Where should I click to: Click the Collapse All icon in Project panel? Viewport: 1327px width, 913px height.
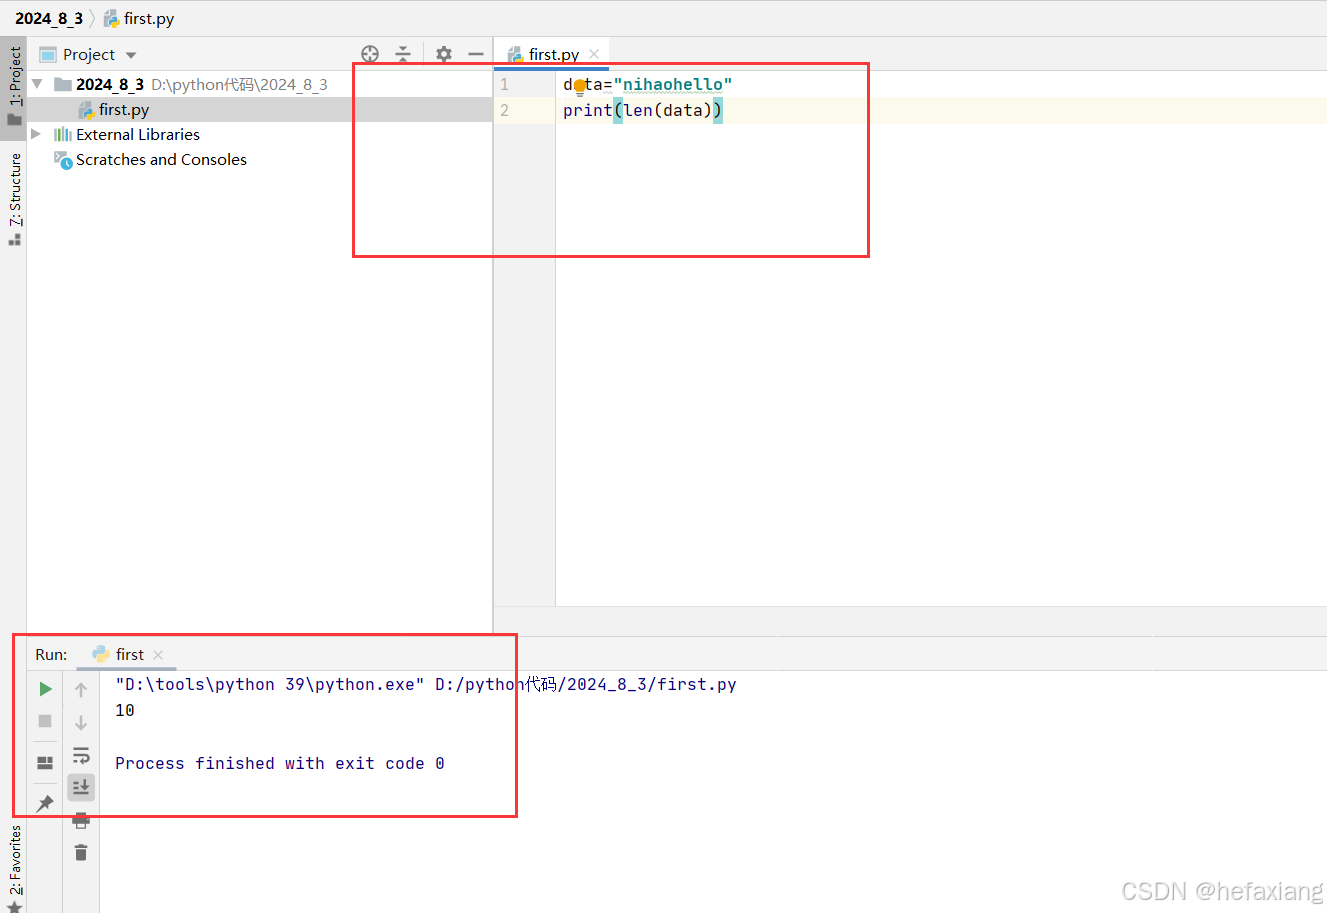(x=403, y=54)
